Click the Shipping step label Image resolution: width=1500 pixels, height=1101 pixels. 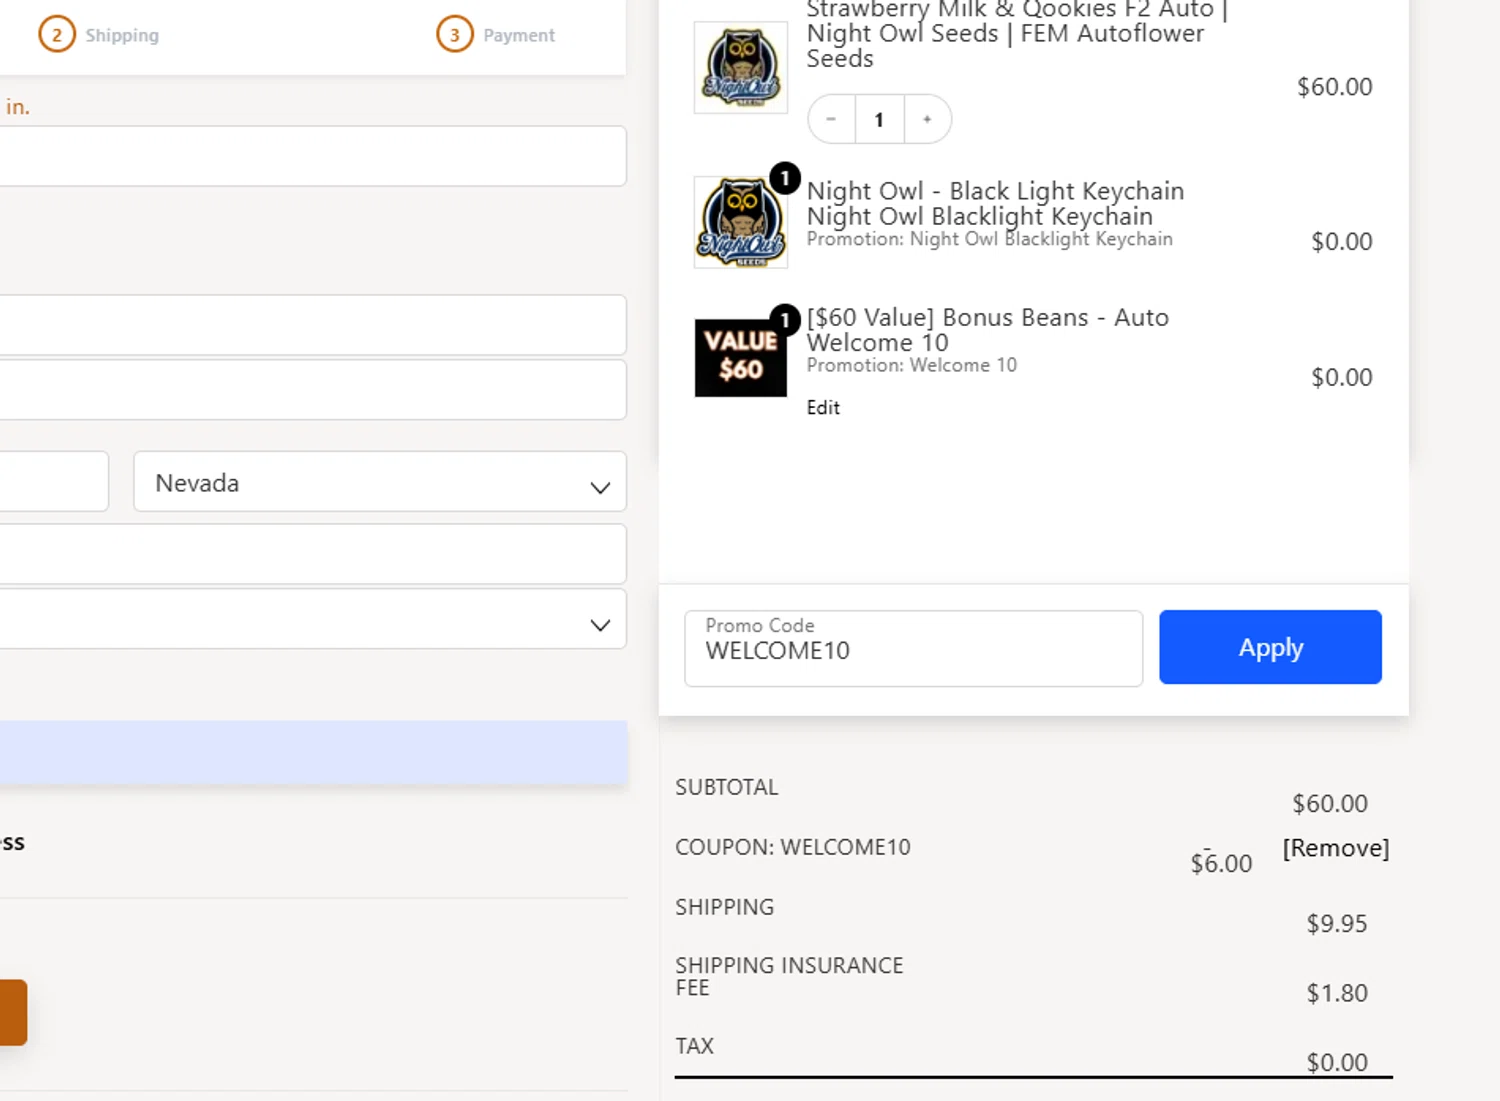coord(122,35)
